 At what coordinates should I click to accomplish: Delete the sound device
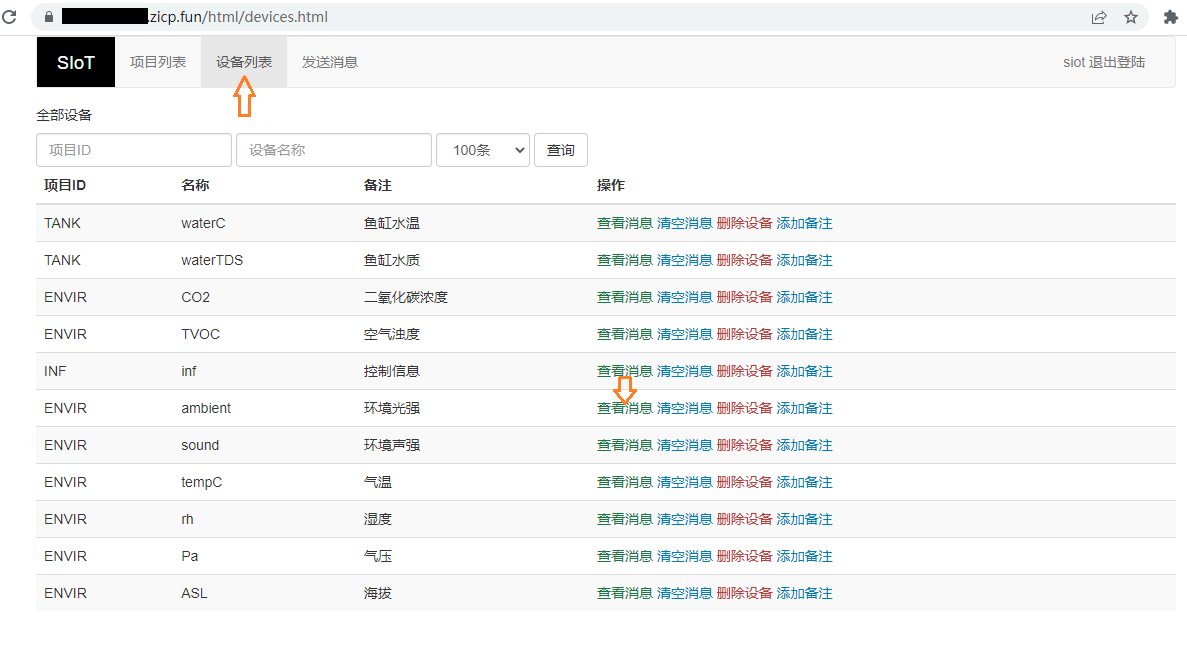coord(744,446)
